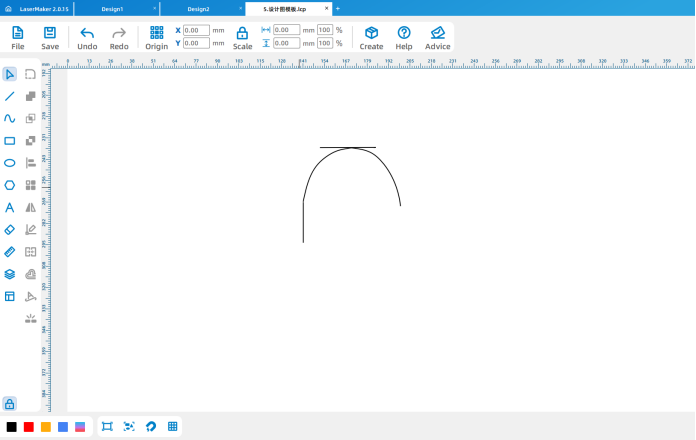This screenshot has height=440, width=696.
Task: Click the intersect shapes icon
Action: (x=30, y=119)
